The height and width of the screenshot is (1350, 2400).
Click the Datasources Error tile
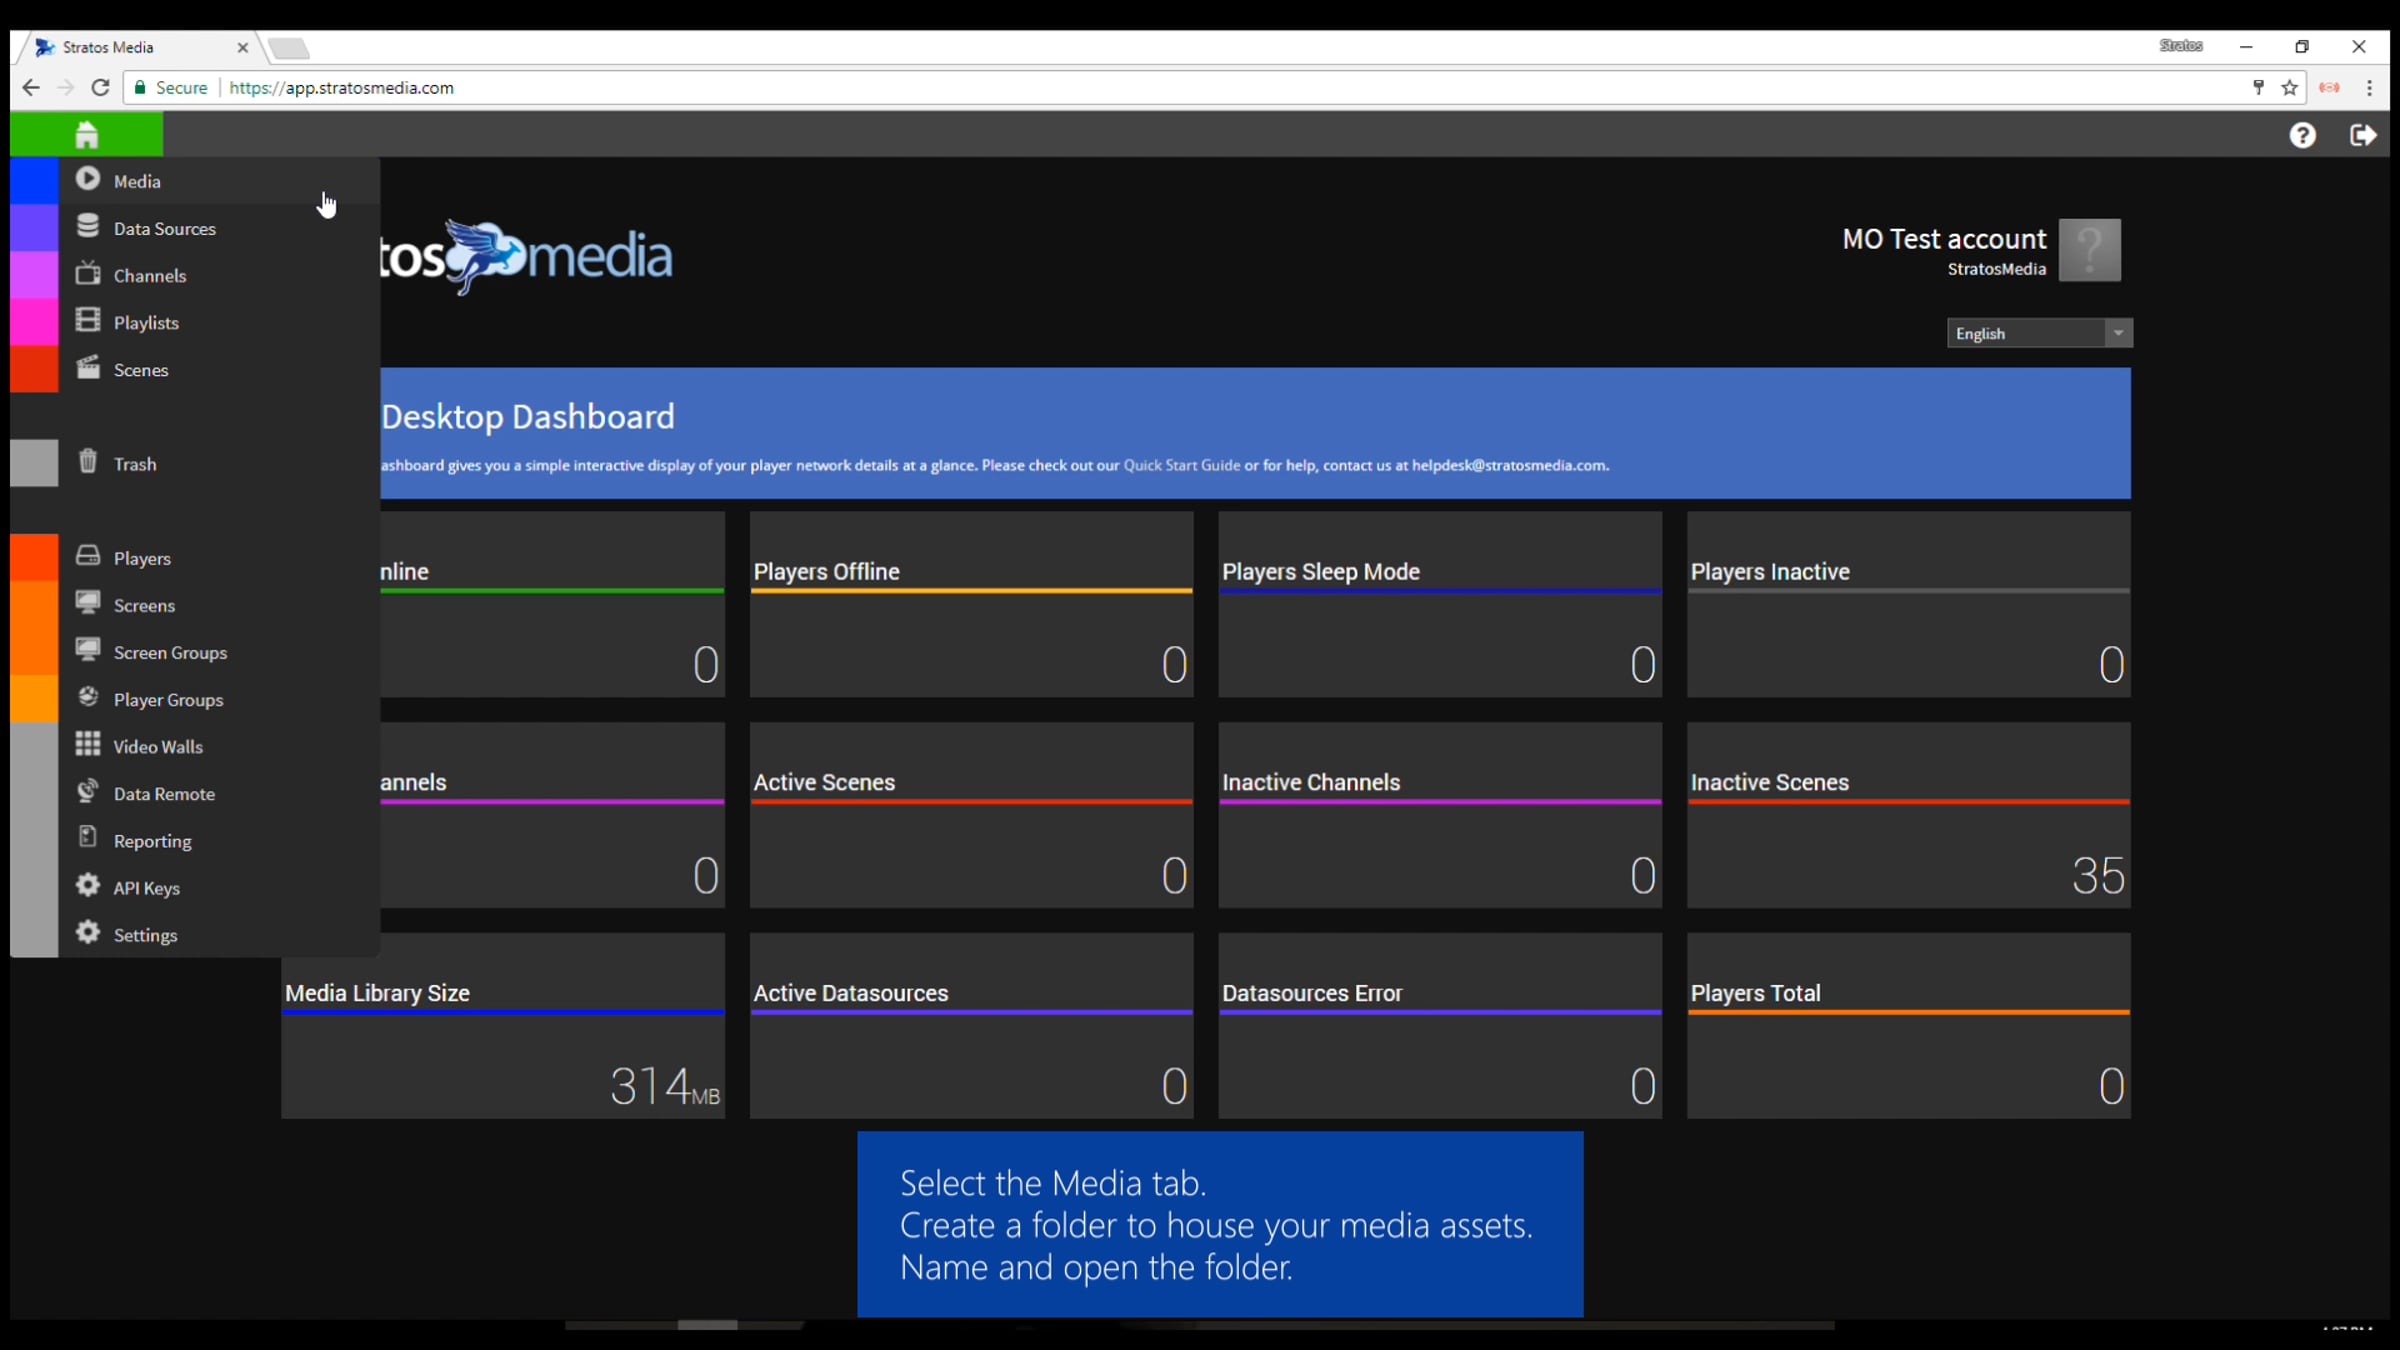coord(1440,1026)
